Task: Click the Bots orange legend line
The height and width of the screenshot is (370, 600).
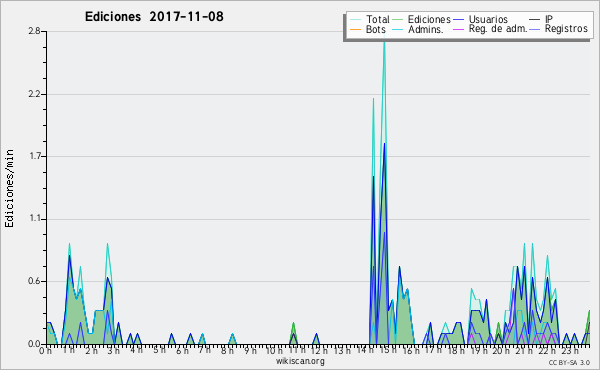Action: (355, 29)
